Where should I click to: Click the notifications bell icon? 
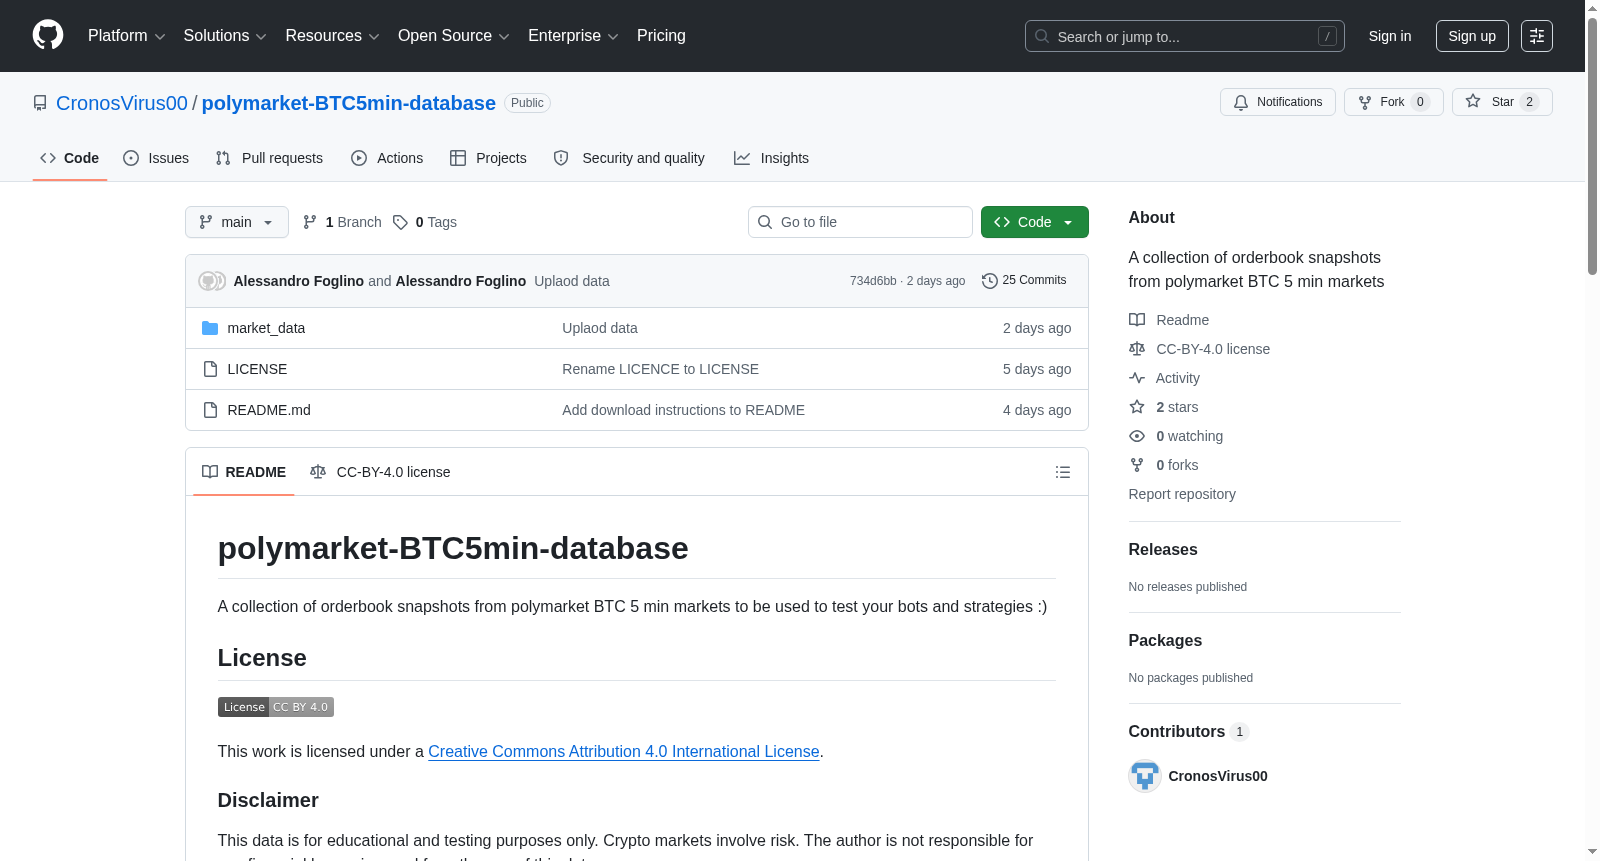click(x=1241, y=102)
